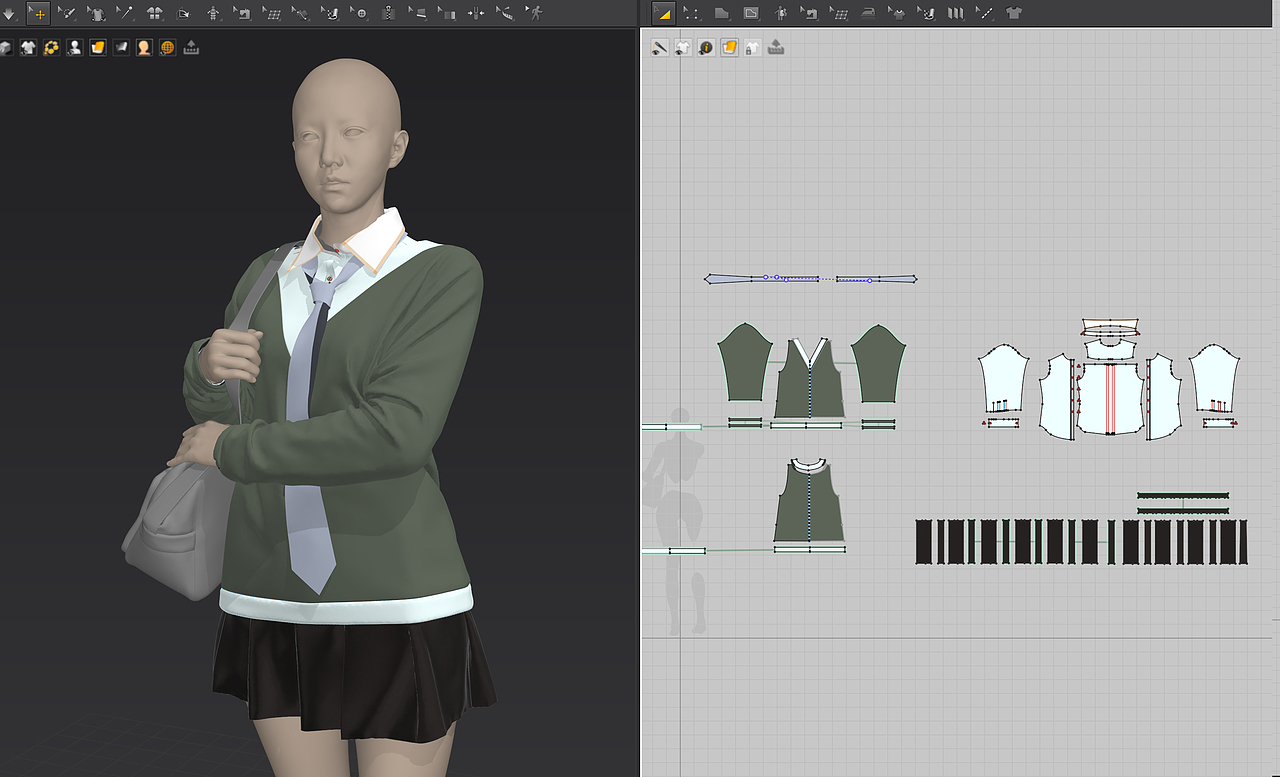The image size is (1280, 777).
Task: Toggle the yellow circles display icon in 3D view
Action: click(51, 47)
